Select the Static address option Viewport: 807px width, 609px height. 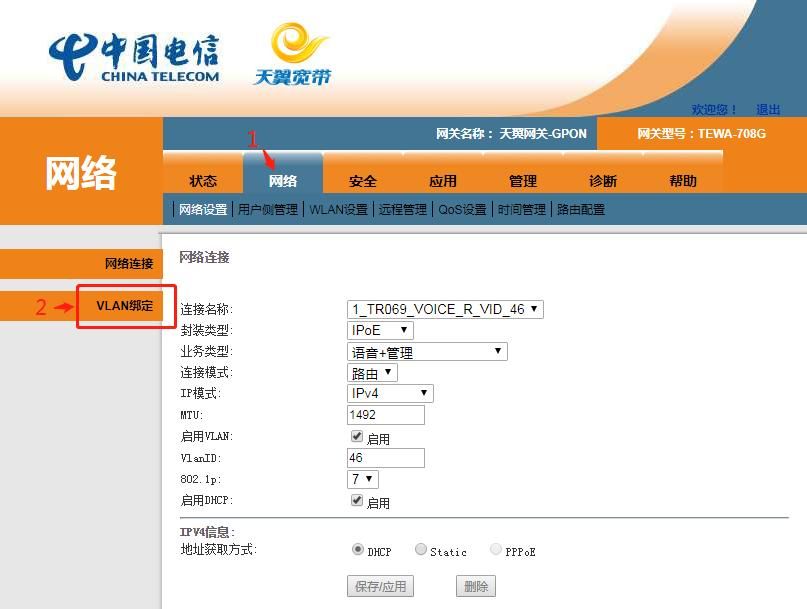pyautogui.click(x=421, y=548)
